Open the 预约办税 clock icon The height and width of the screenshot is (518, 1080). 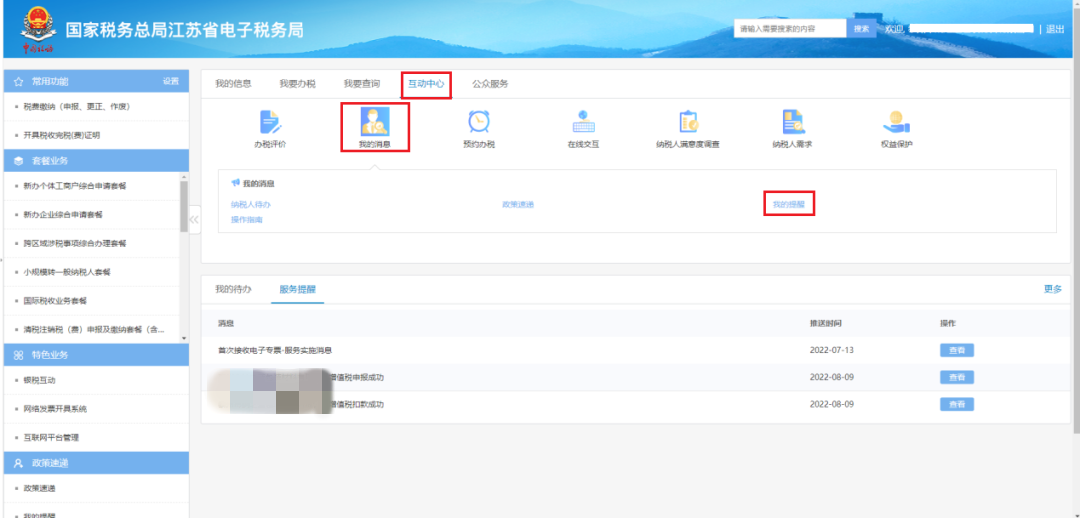pos(479,121)
